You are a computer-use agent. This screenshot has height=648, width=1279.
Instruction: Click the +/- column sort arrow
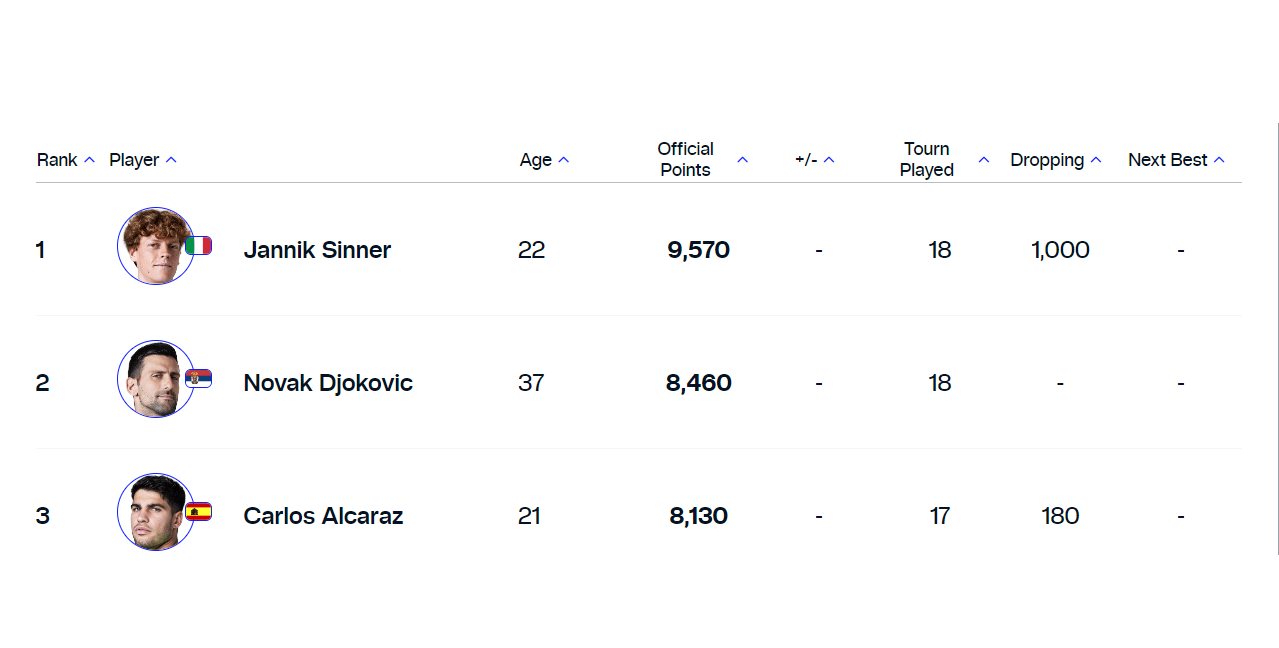click(x=828, y=160)
